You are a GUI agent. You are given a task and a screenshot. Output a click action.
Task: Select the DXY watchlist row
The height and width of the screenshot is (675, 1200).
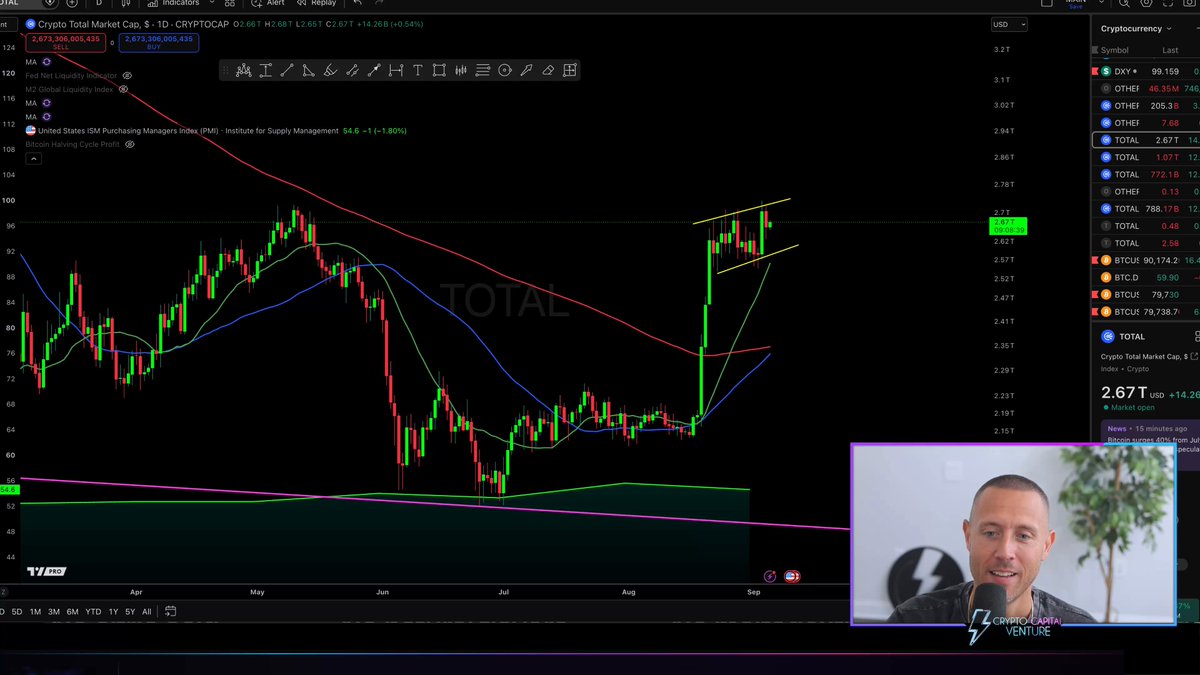(1145, 72)
